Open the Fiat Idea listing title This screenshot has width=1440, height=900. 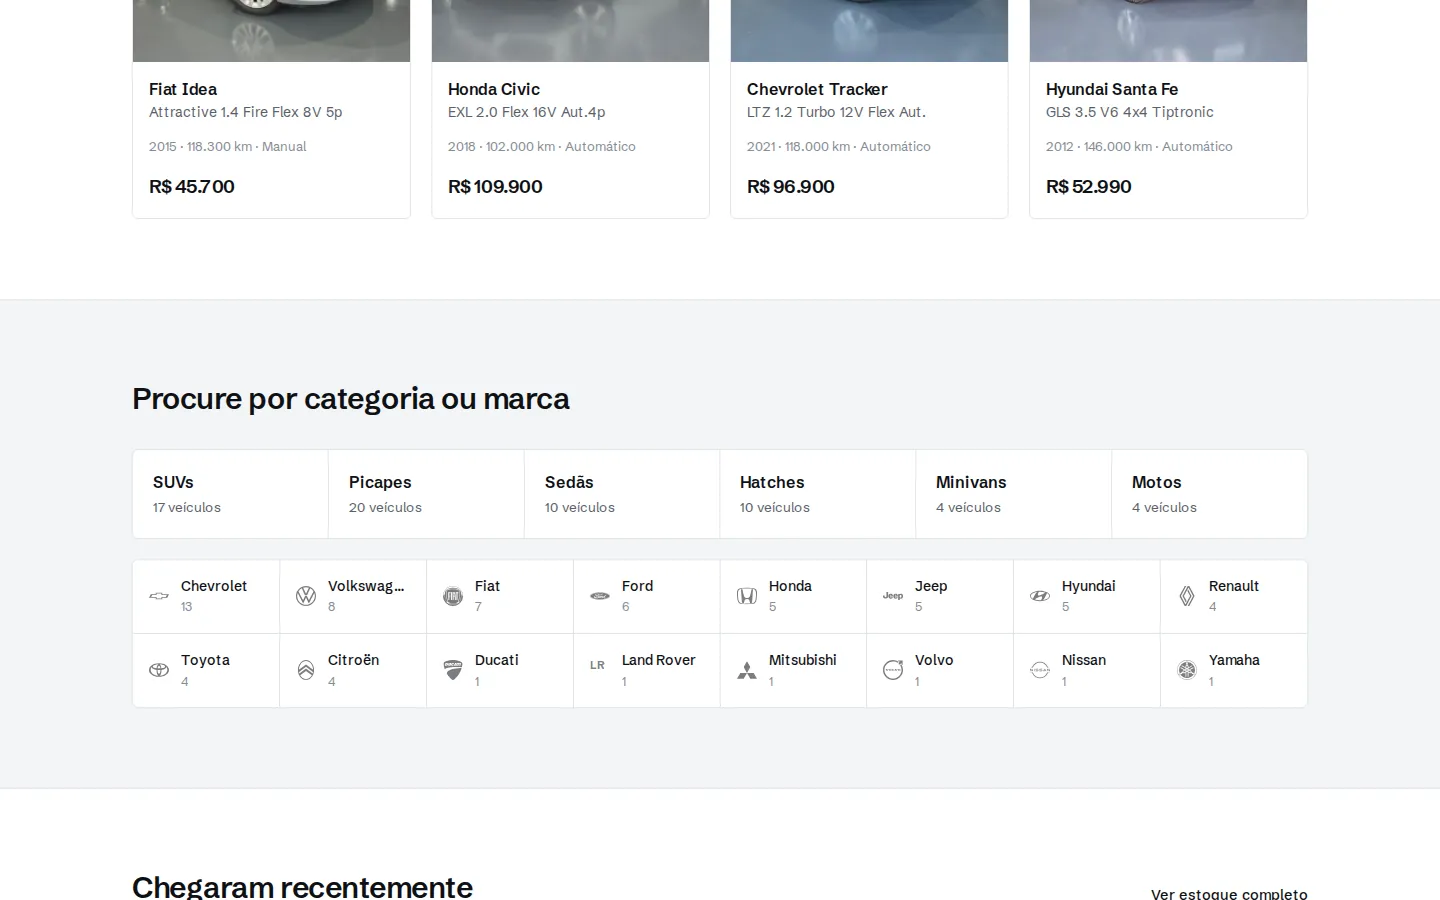[x=183, y=89]
